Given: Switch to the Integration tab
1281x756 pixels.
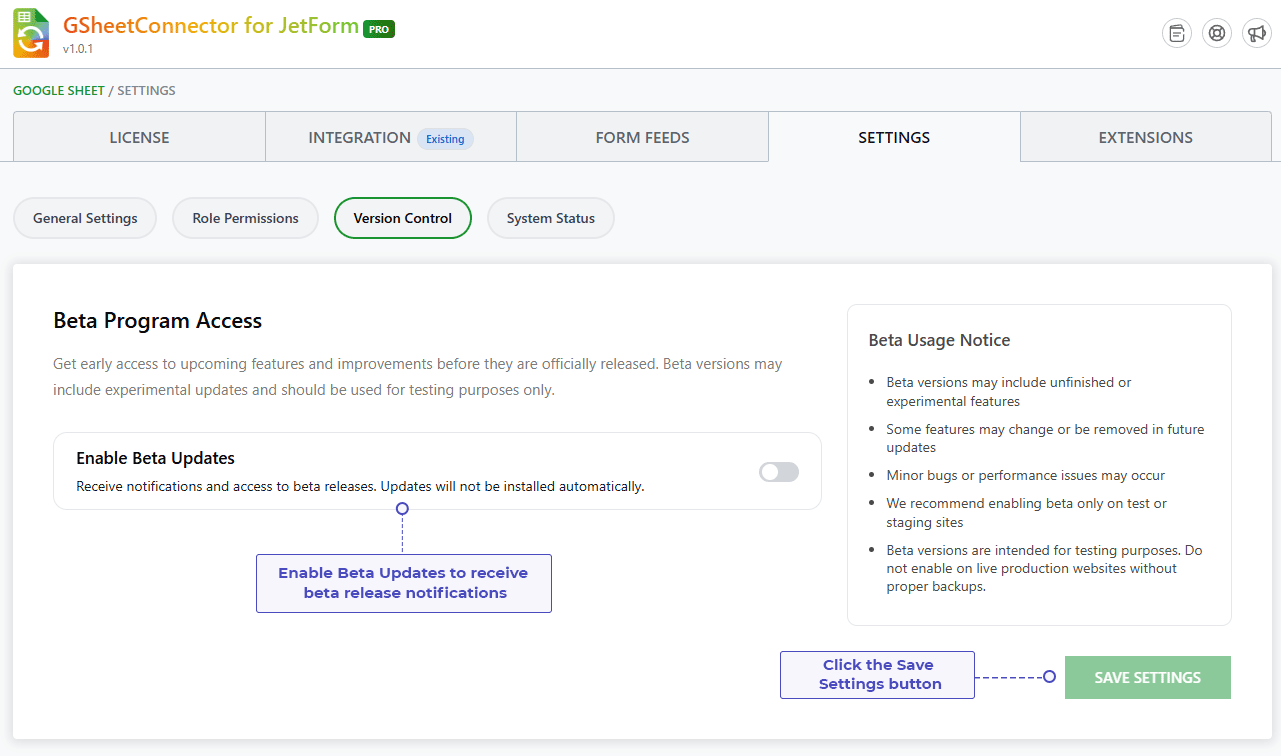Looking at the screenshot, I should (x=391, y=137).
